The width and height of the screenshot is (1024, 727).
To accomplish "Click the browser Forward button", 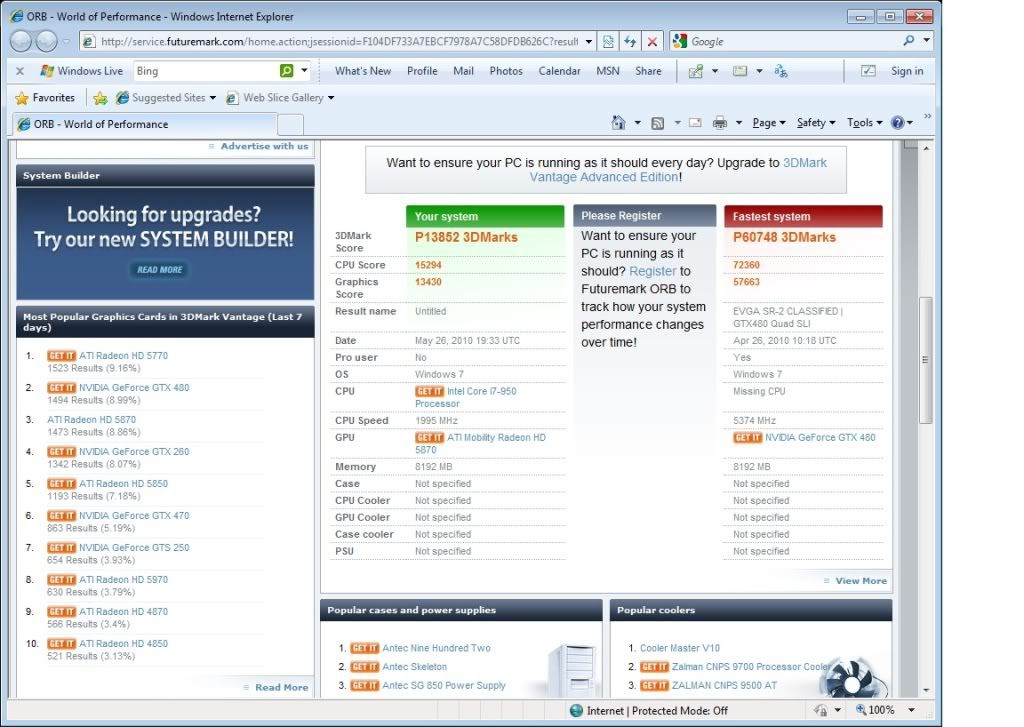I will click(x=46, y=41).
